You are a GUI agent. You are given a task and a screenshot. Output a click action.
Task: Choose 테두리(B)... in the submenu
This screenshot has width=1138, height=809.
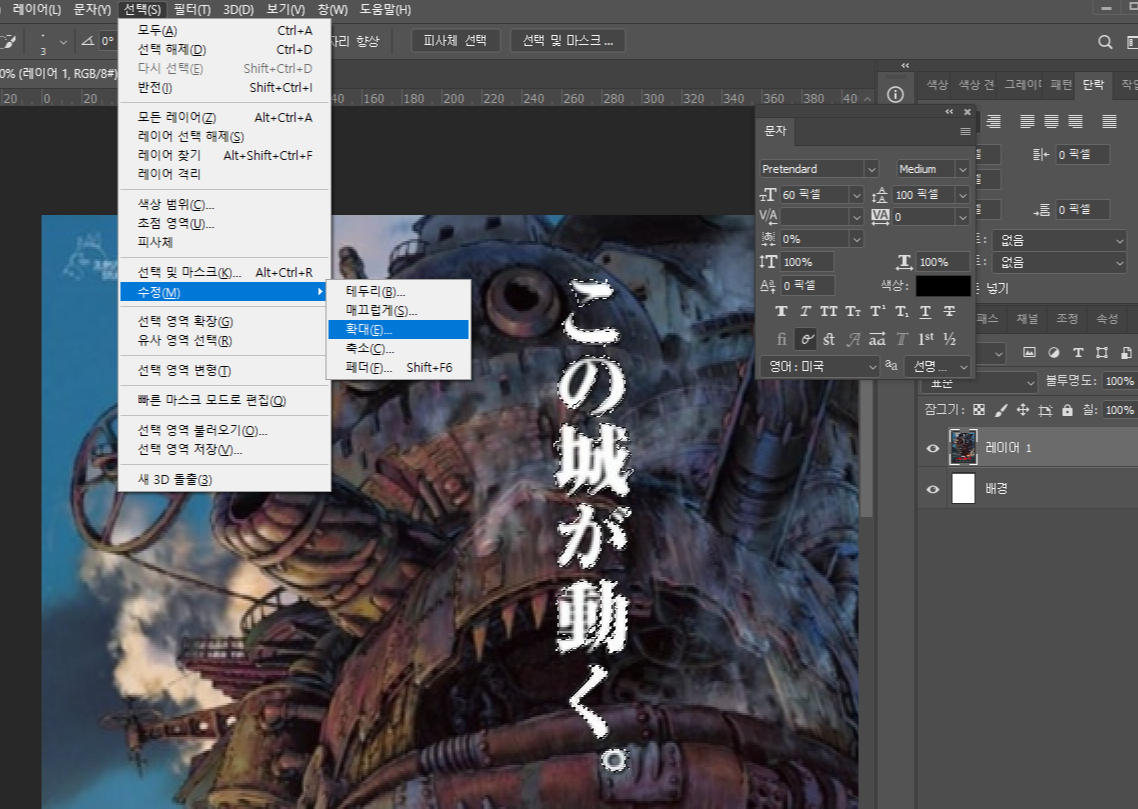[x=398, y=292]
